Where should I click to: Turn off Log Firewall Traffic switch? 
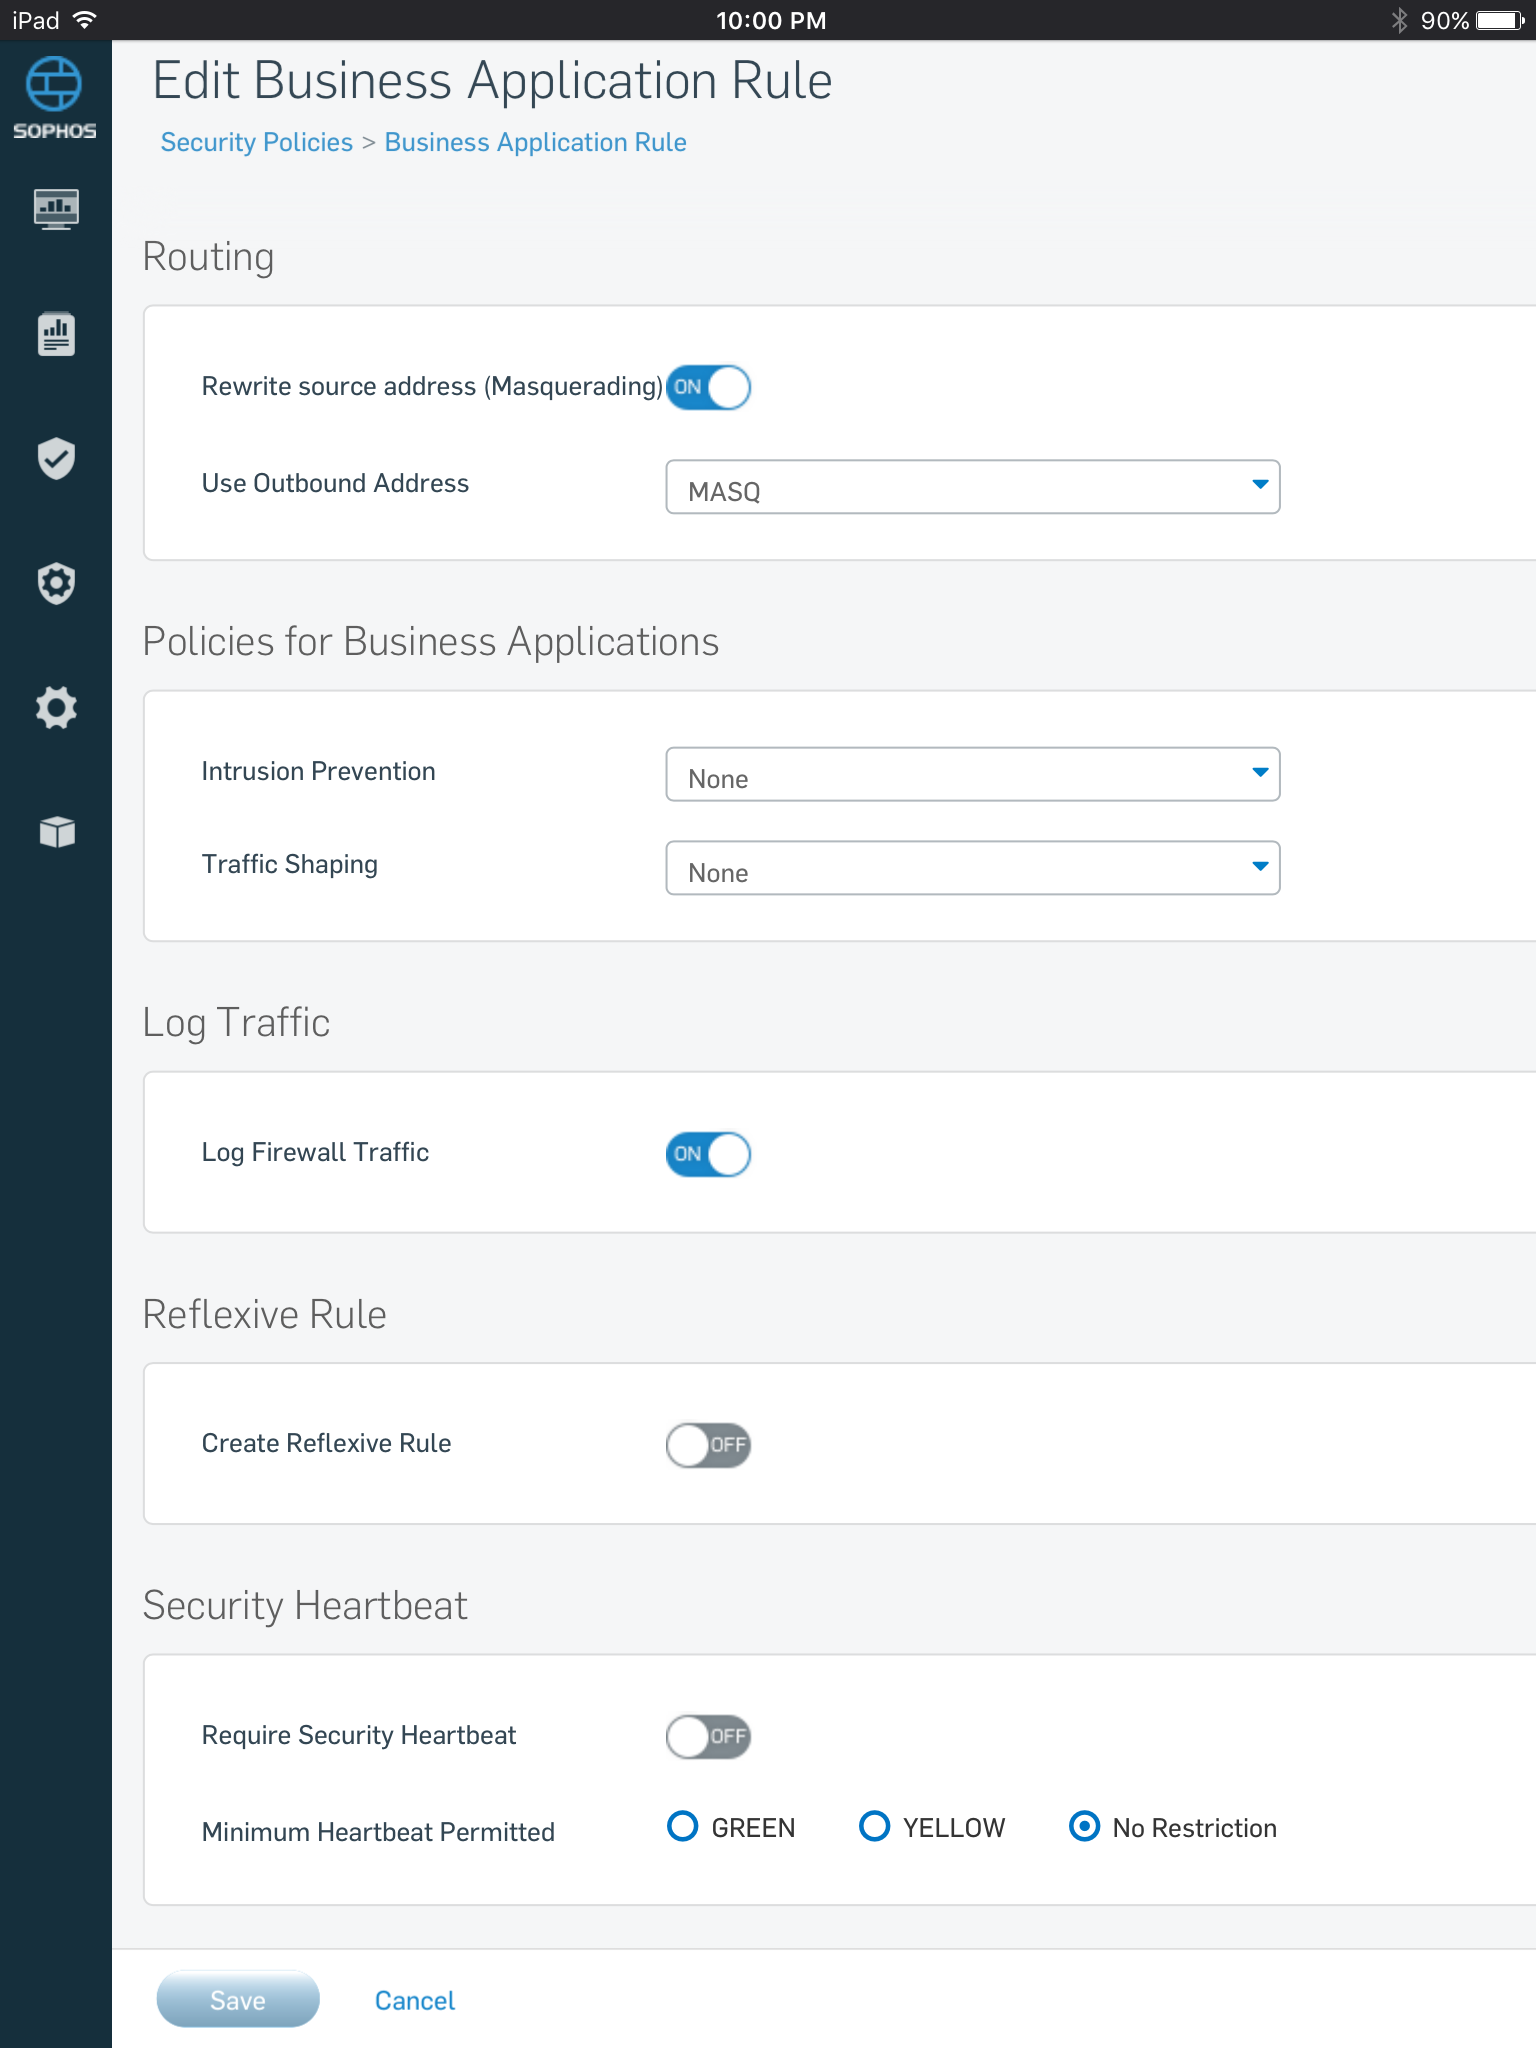point(708,1154)
